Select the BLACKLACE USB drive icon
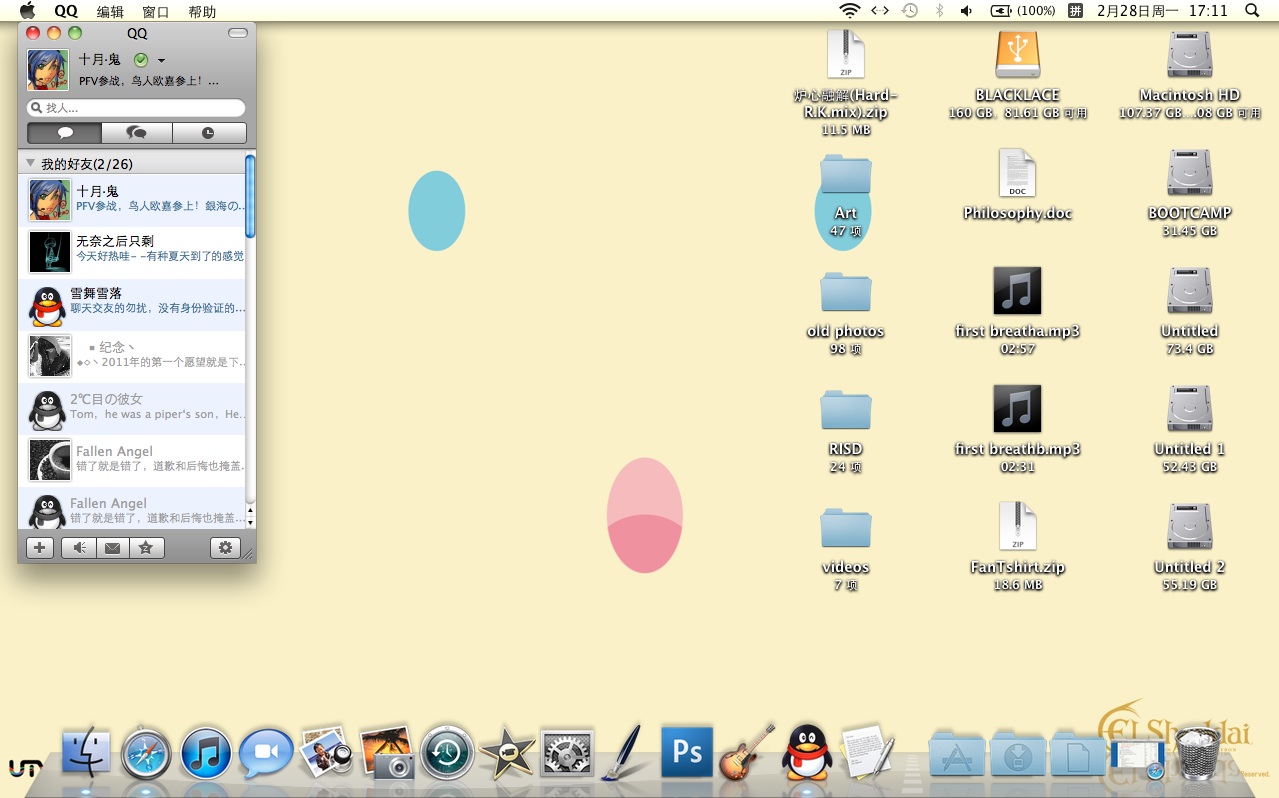The image size is (1279, 798). (1017, 56)
